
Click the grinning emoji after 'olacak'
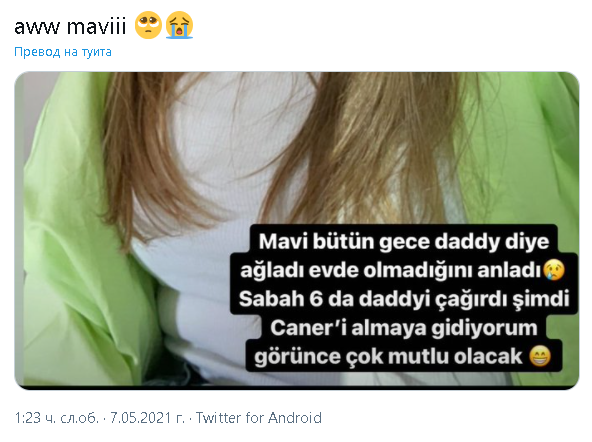point(540,356)
